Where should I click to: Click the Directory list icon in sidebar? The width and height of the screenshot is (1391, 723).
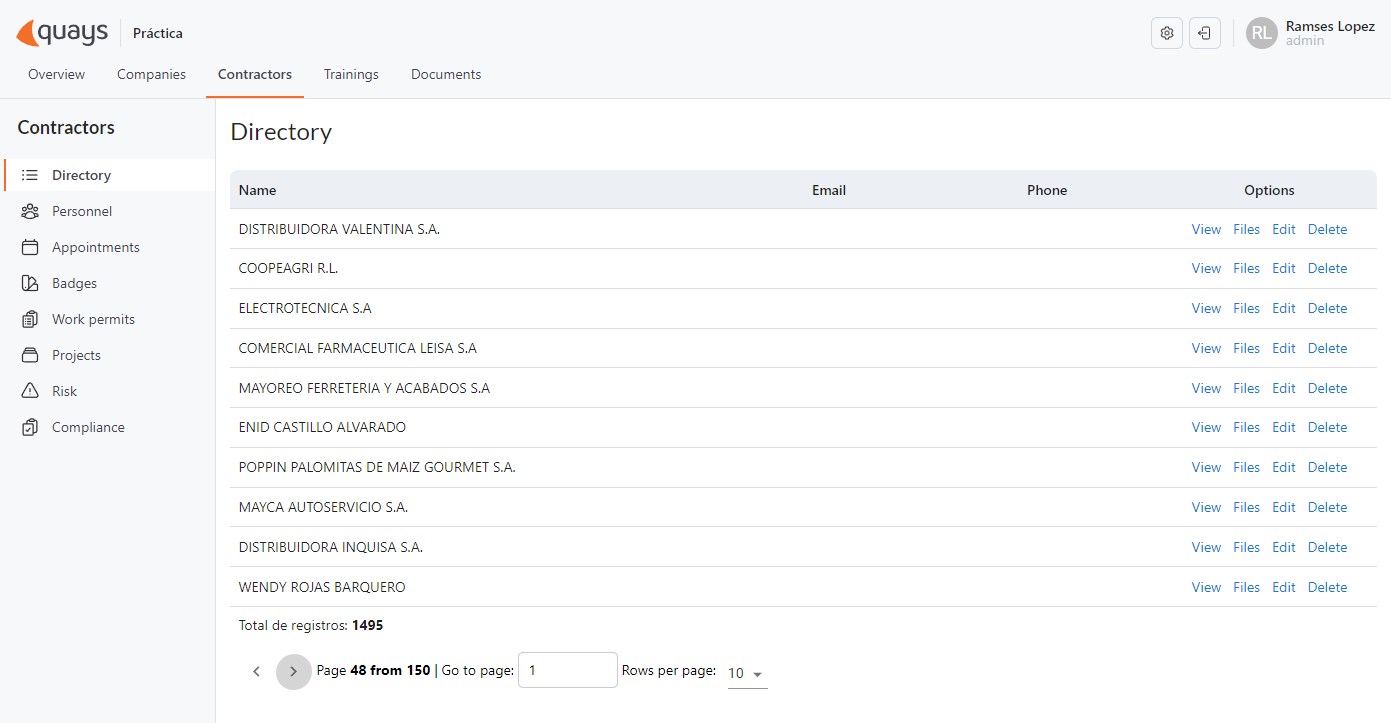[30, 175]
